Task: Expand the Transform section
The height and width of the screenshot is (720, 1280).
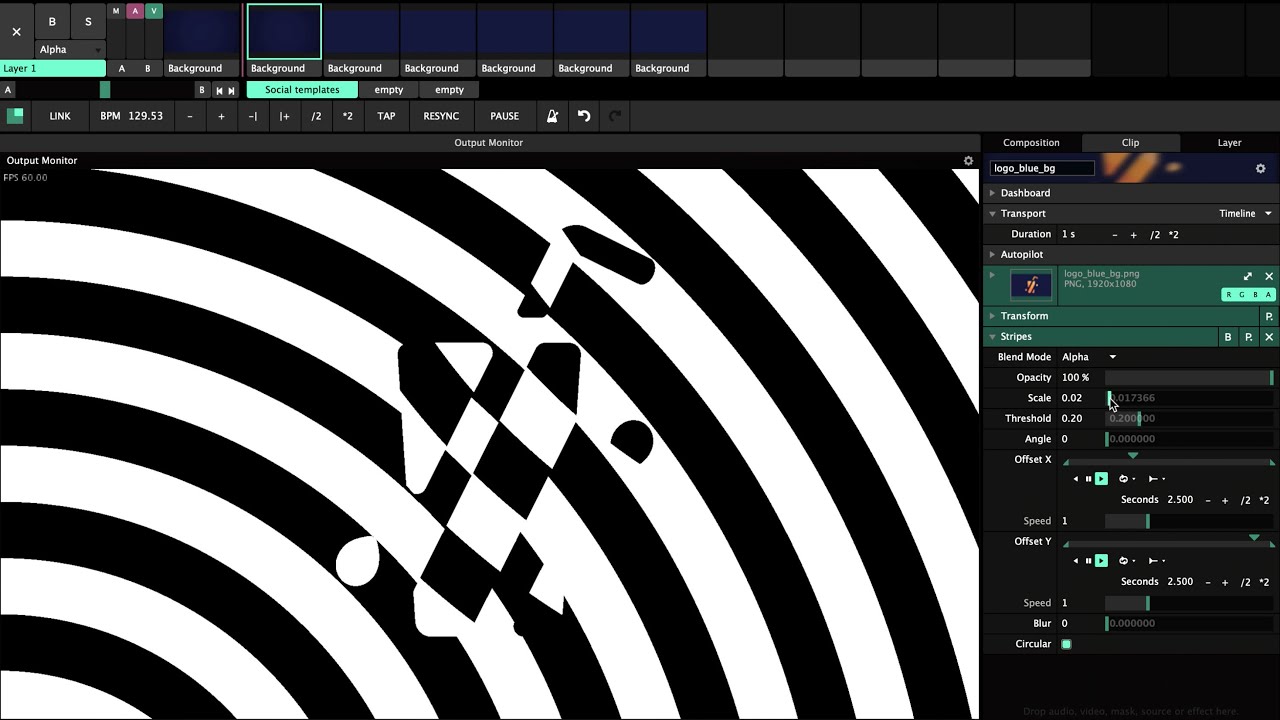Action: pos(993,316)
